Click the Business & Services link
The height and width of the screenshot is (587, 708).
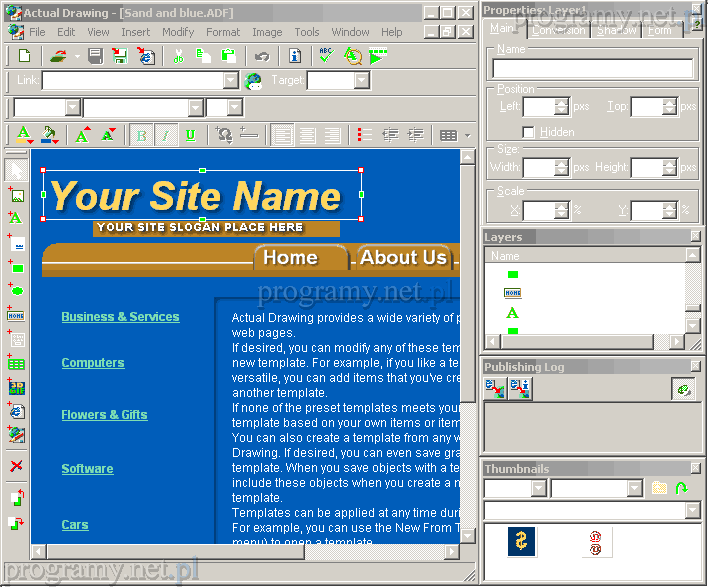[120, 317]
